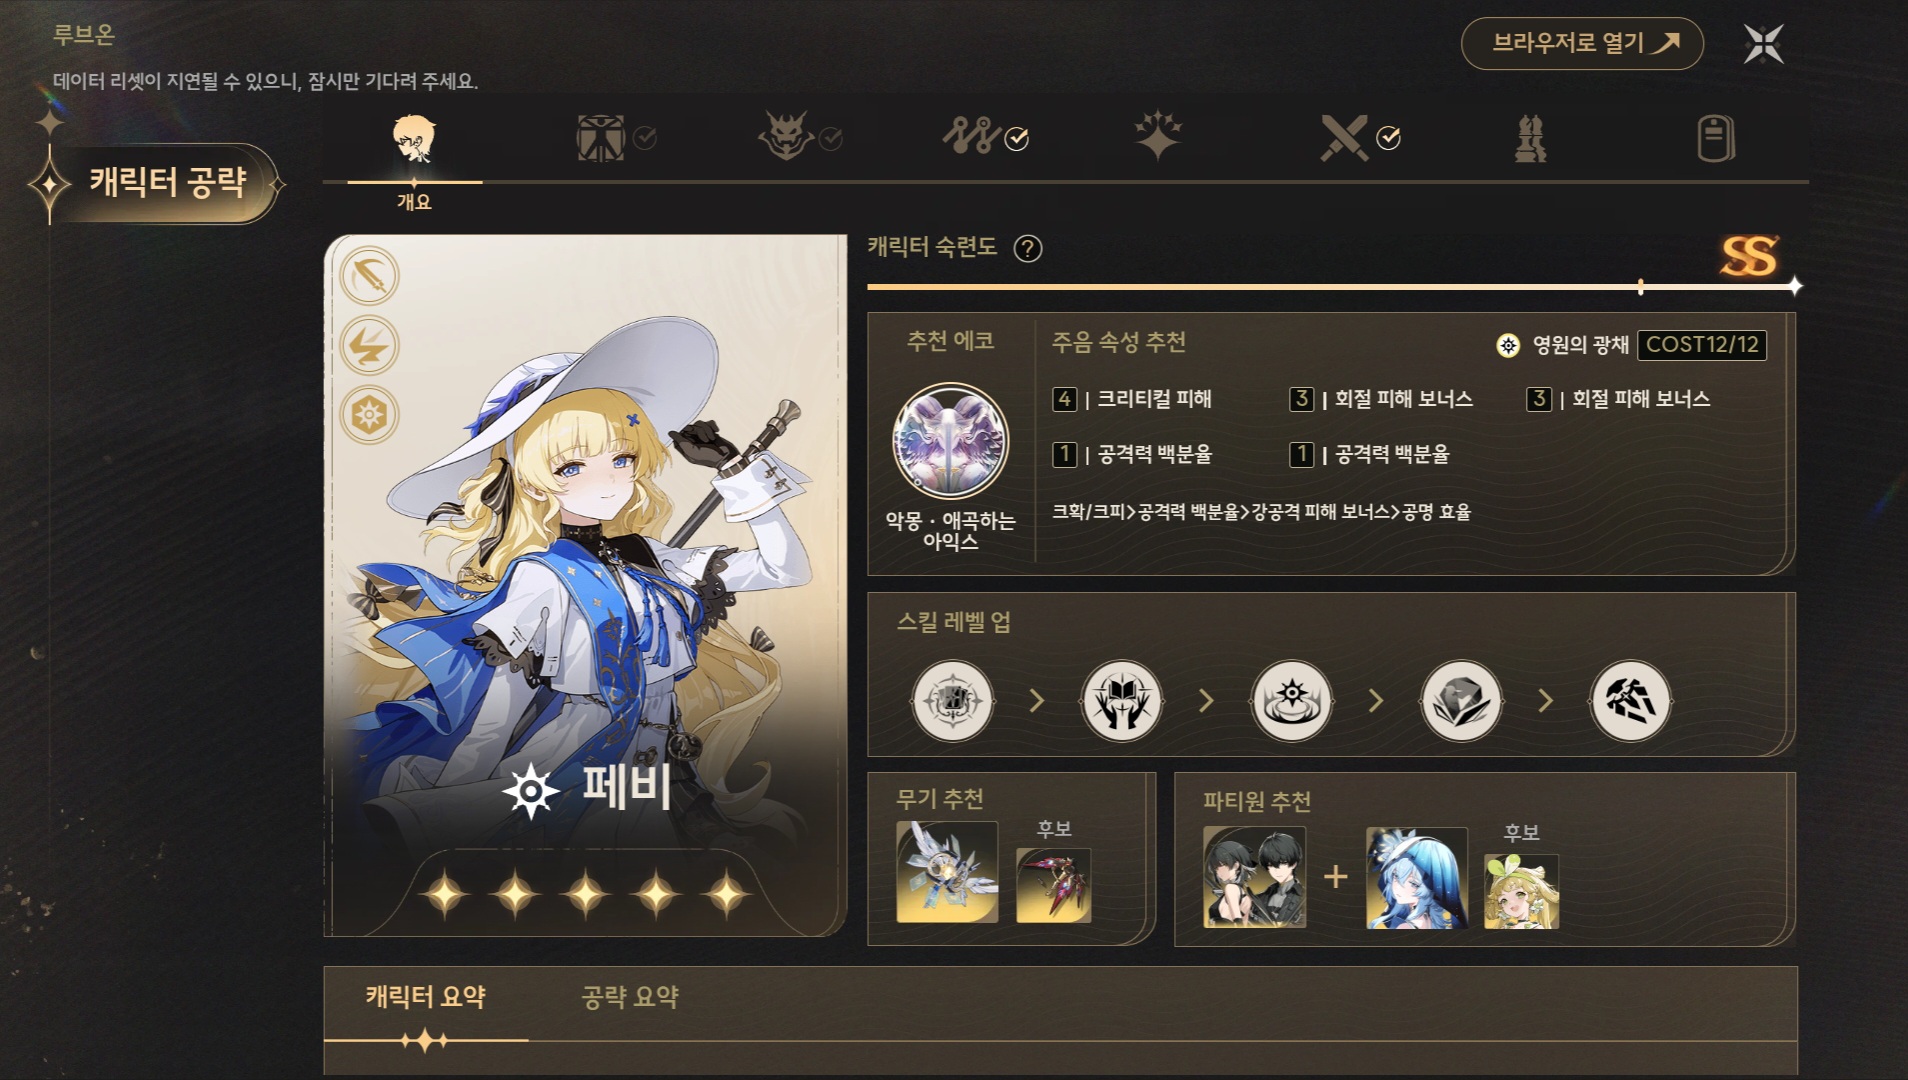This screenshot has height=1080, width=1908.
Task: Open the four-point star sparkle tab
Action: (1158, 137)
